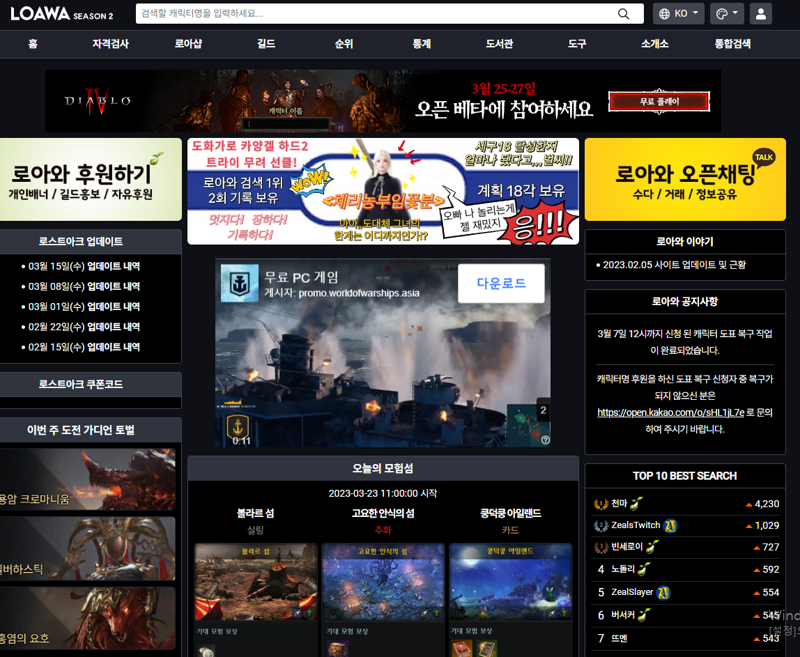Click the laurel rank icon beside 천마
Screen dimensions: 800x657
tap(601, 504)
